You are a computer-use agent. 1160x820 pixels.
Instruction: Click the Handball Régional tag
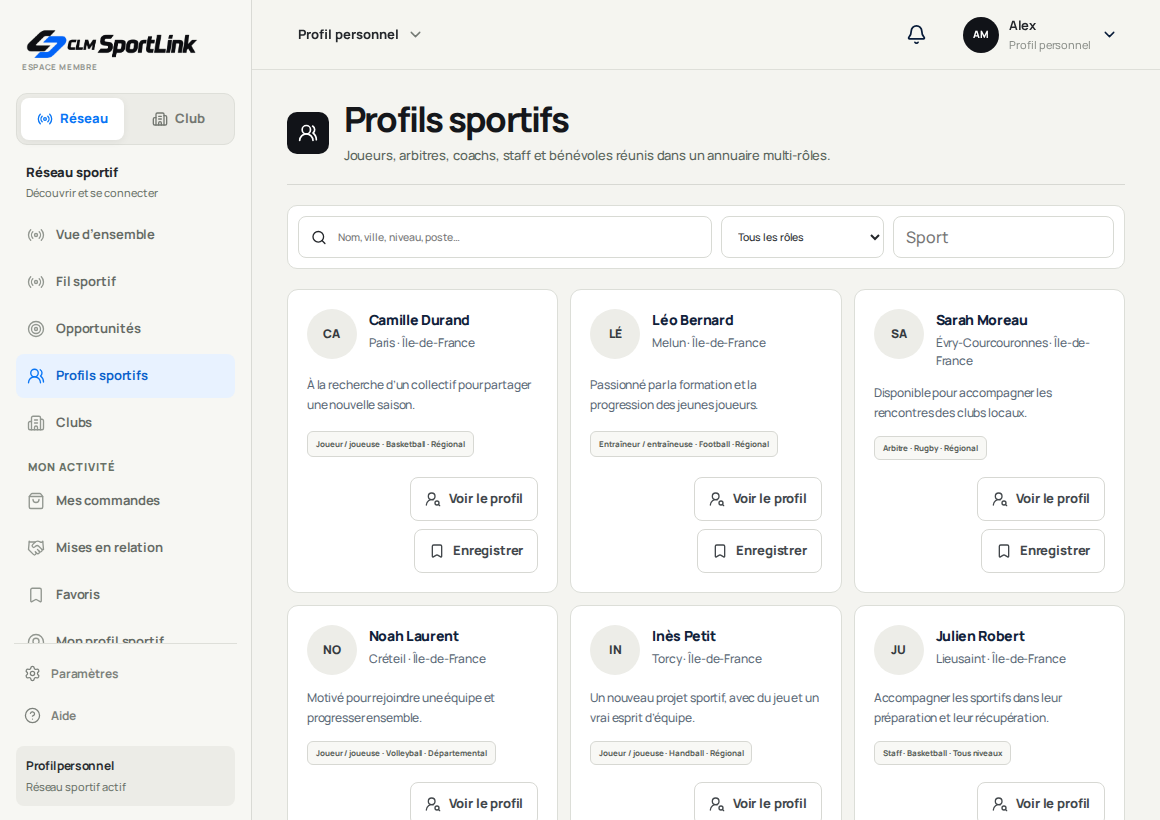(670, 753)
